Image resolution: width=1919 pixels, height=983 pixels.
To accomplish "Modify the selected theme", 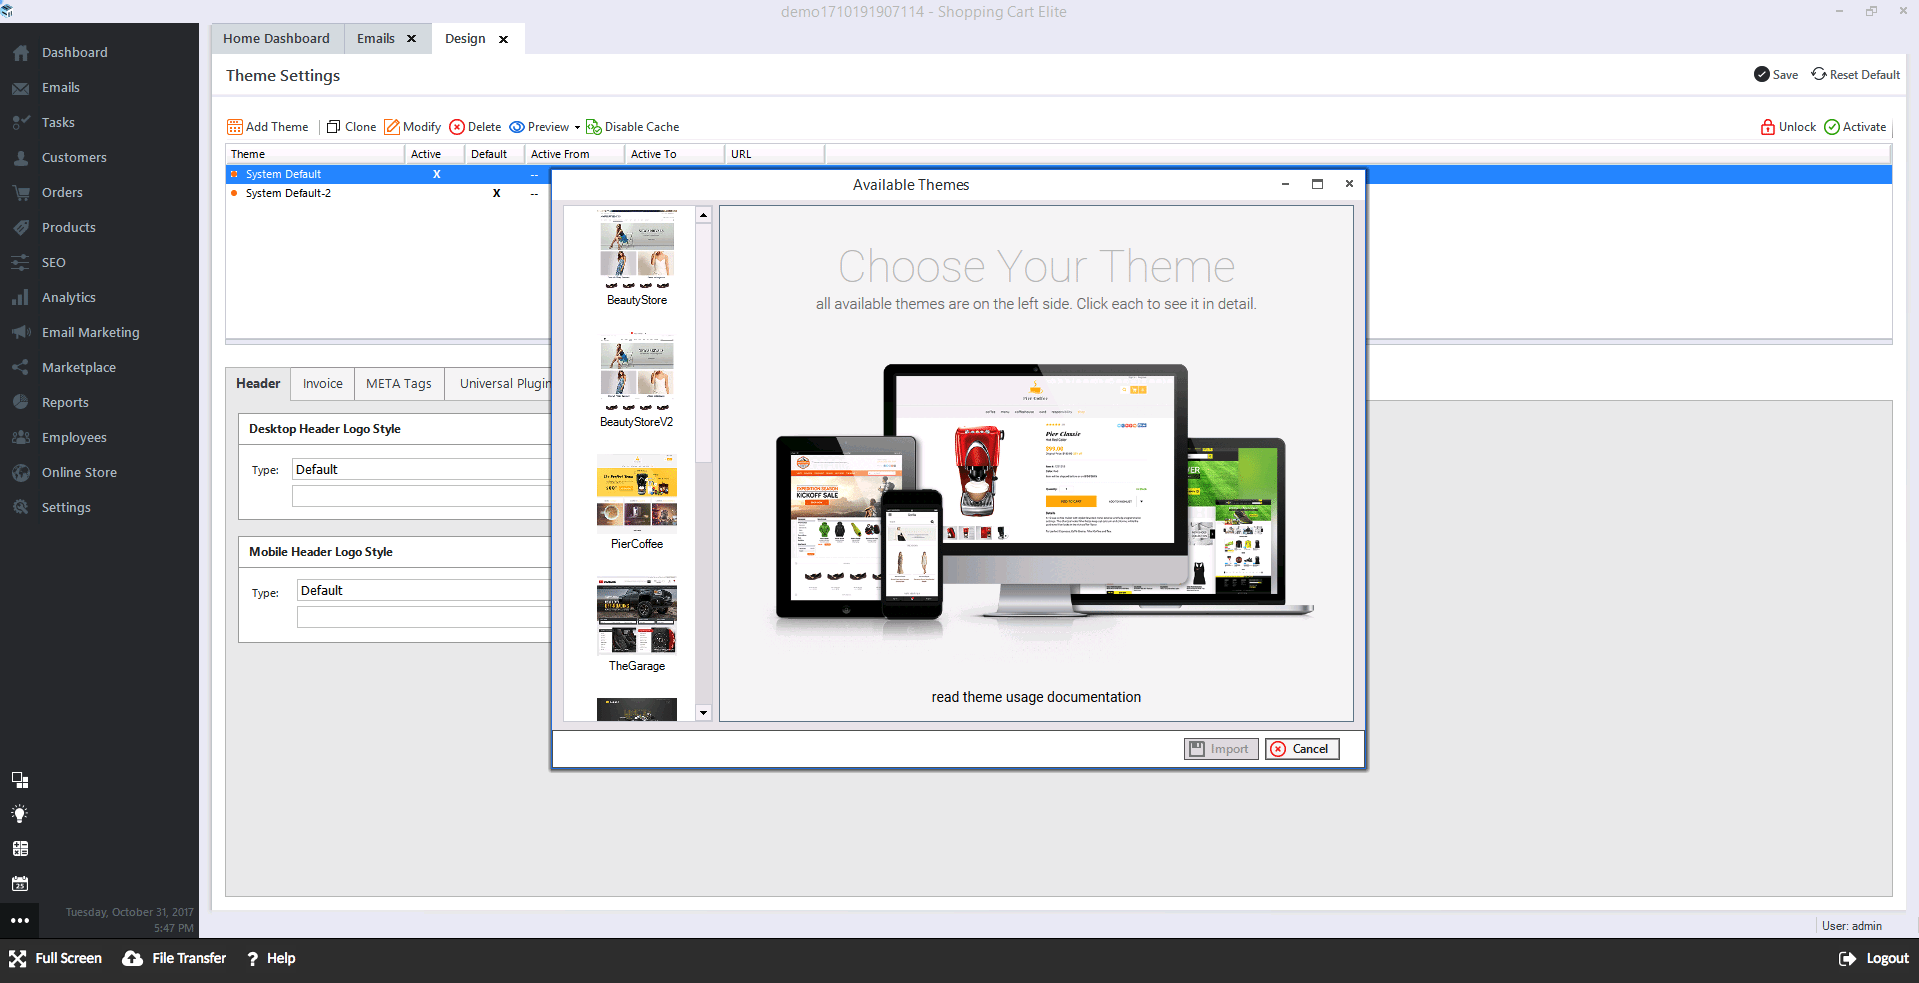I will click(413, 127).
